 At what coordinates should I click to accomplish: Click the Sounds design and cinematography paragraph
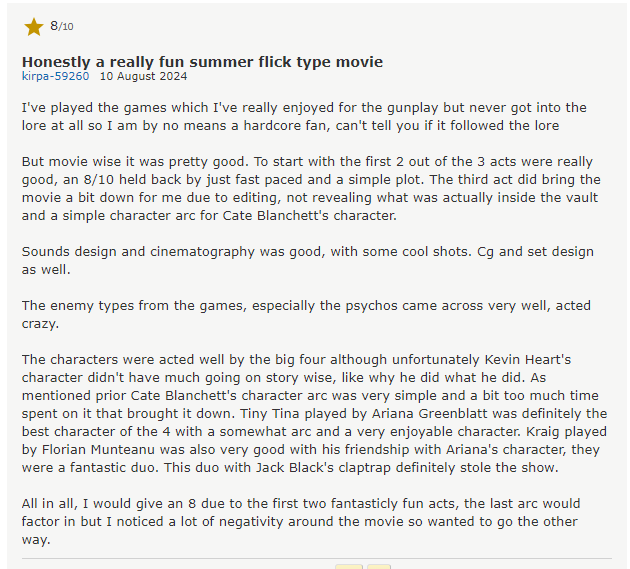308,260
